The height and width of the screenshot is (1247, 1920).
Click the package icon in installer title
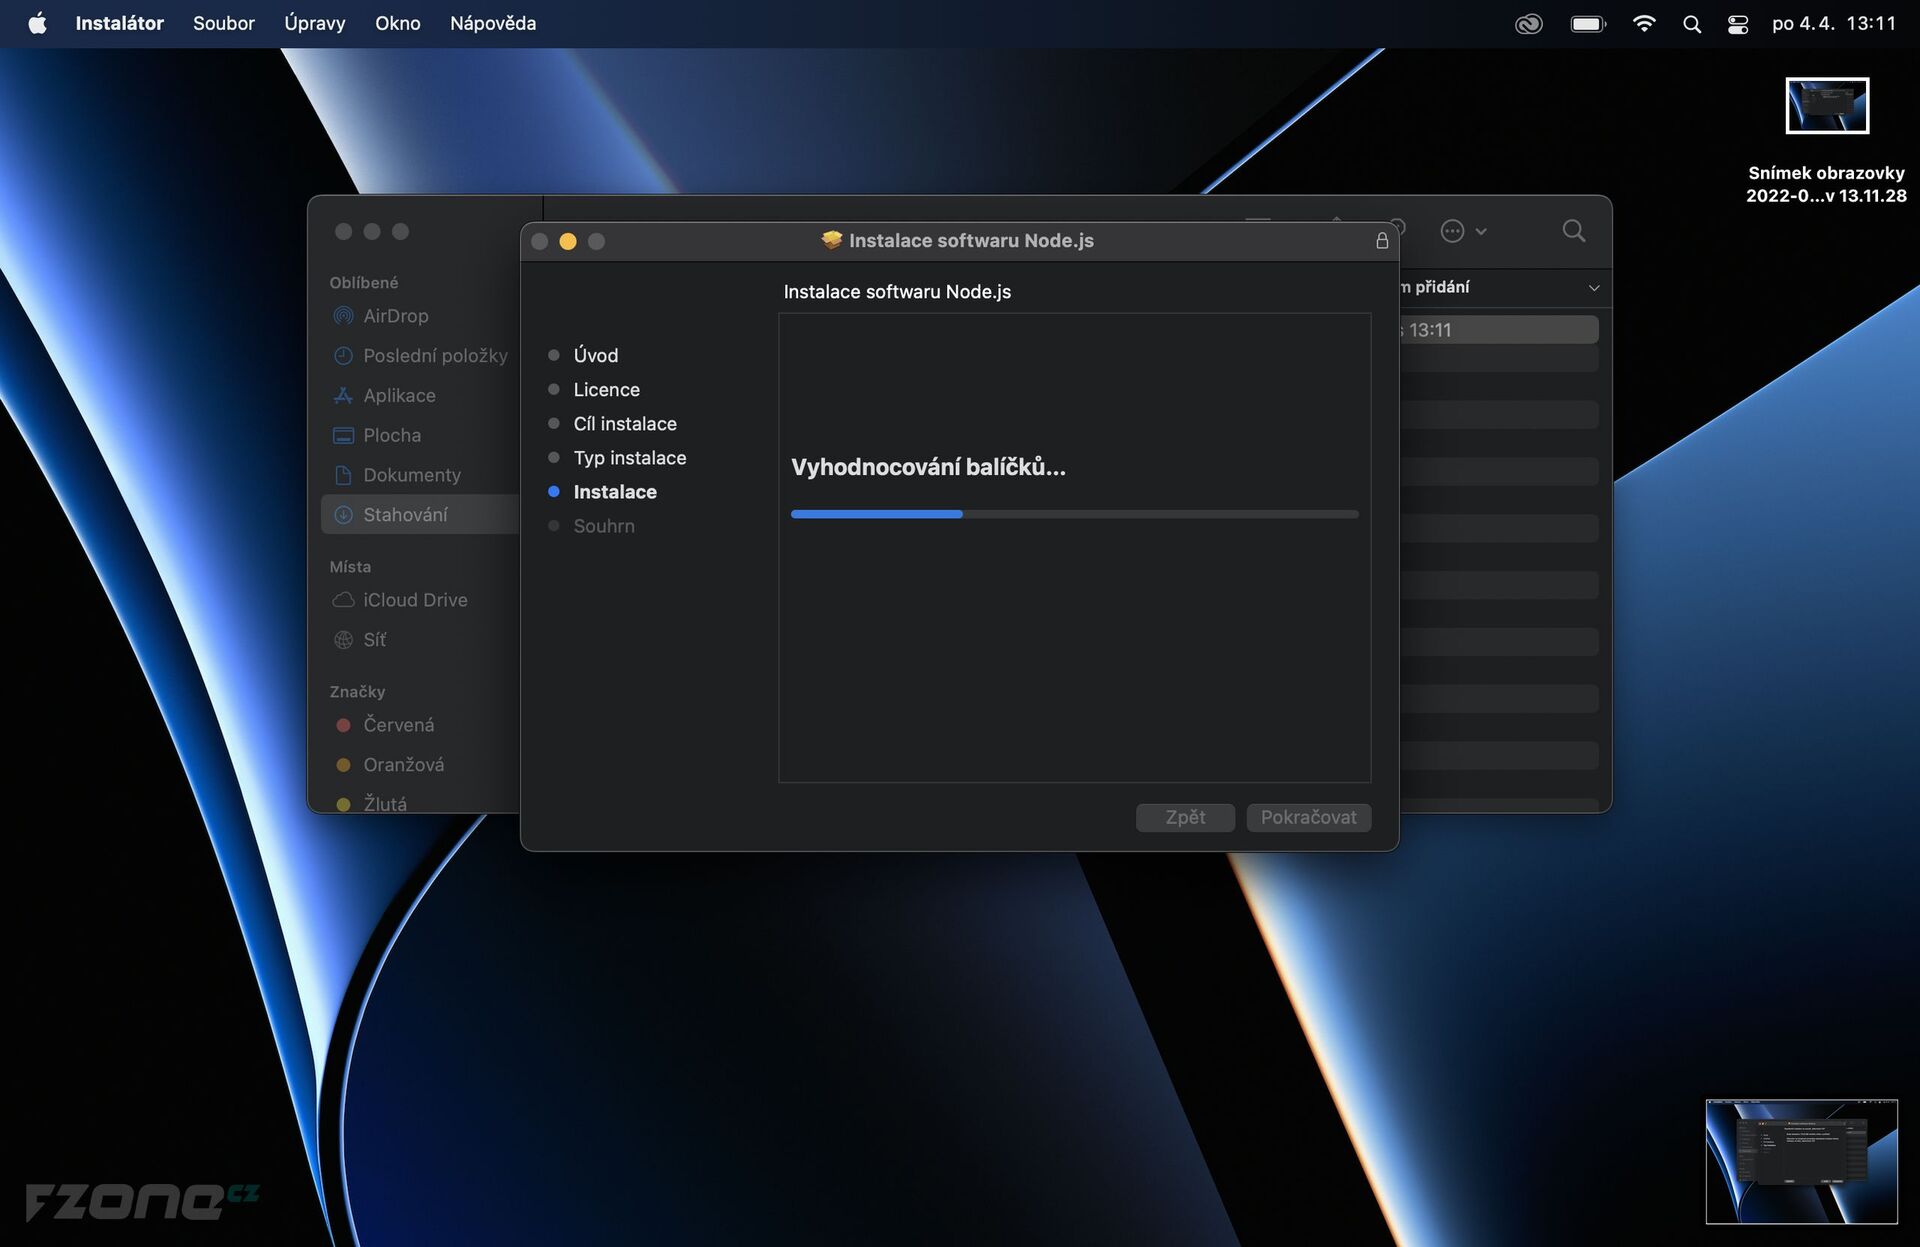(831, 240)
